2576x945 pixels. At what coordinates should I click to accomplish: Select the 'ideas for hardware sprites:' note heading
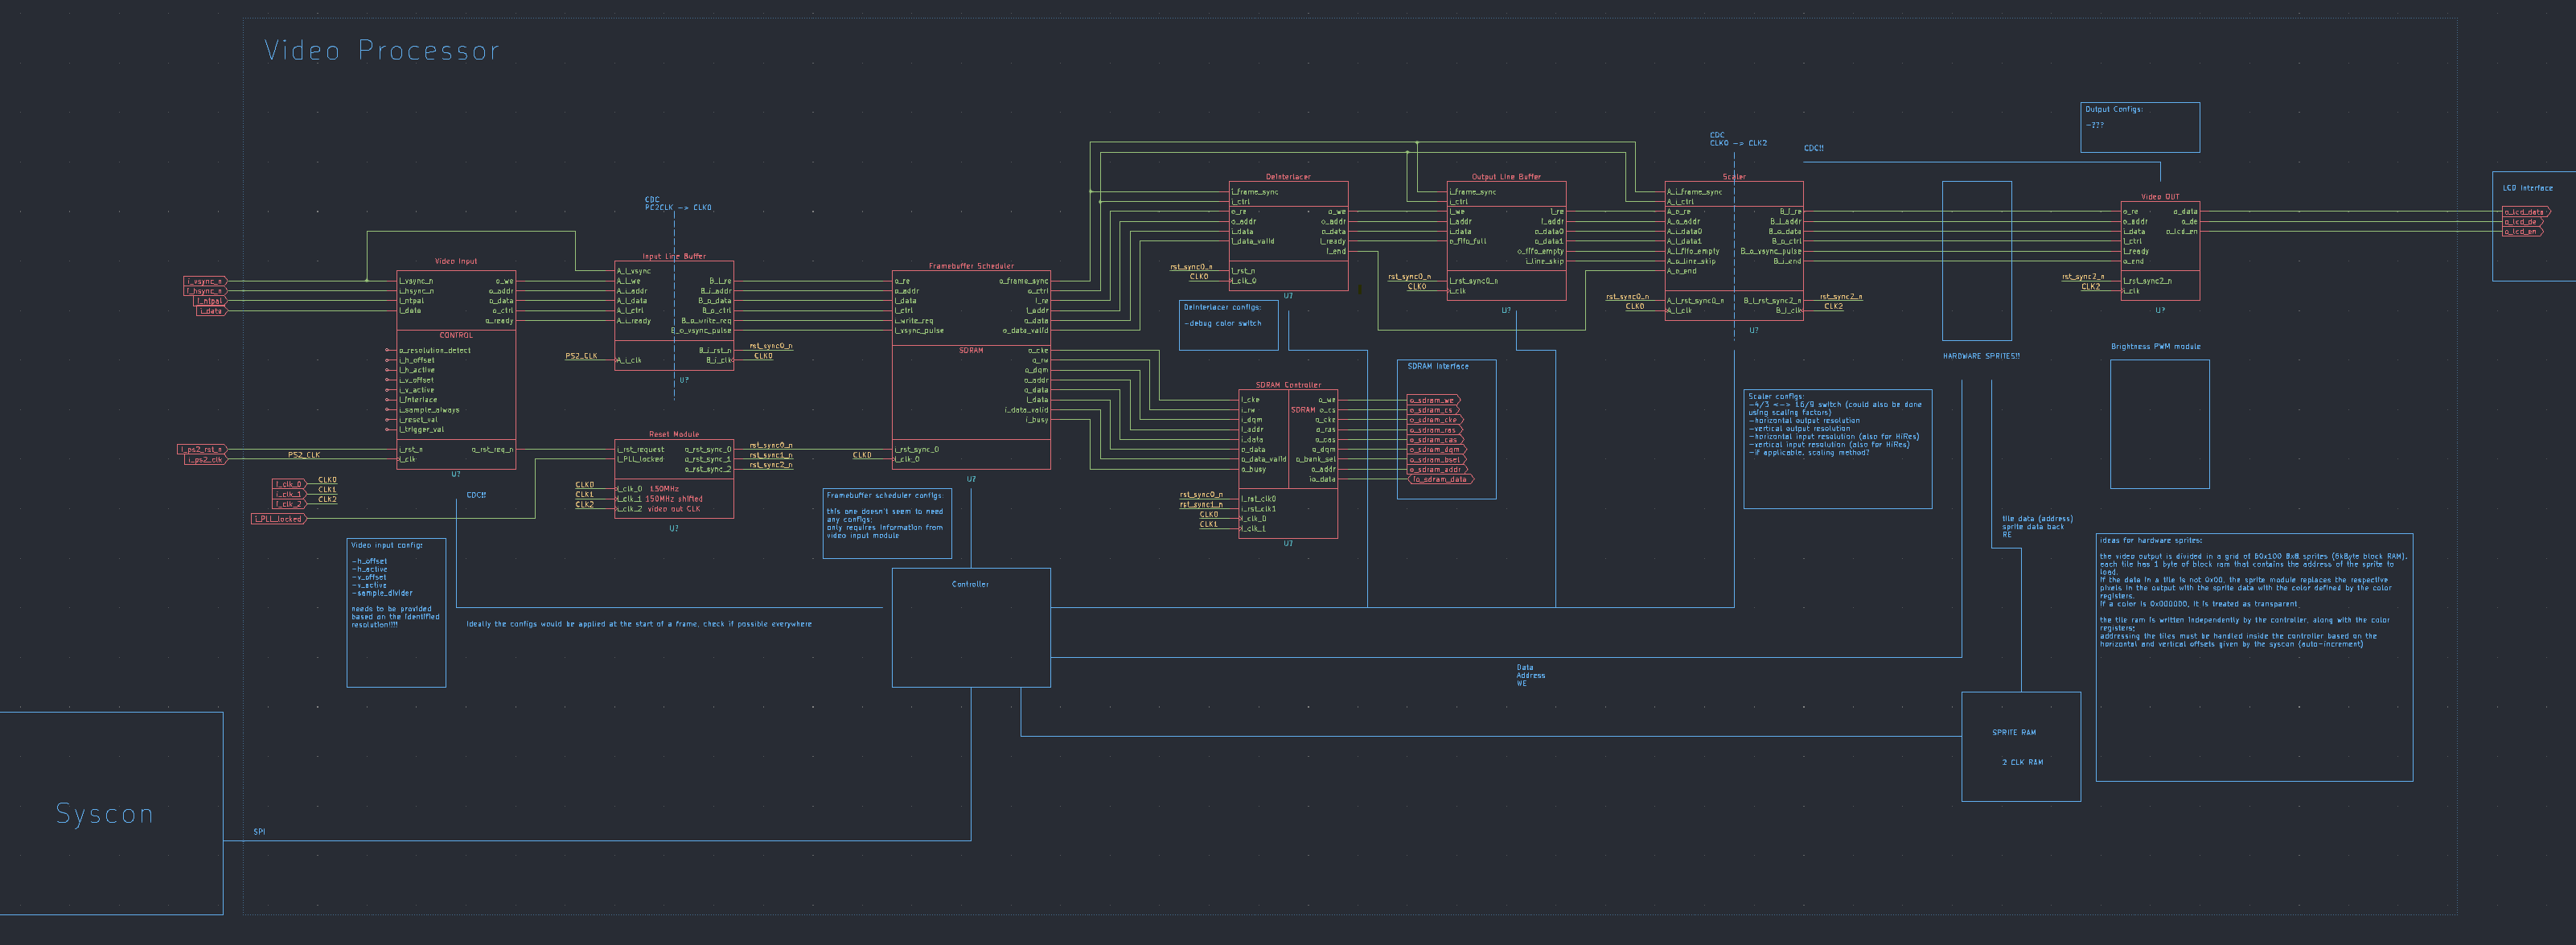click(x=2150, y=540)
